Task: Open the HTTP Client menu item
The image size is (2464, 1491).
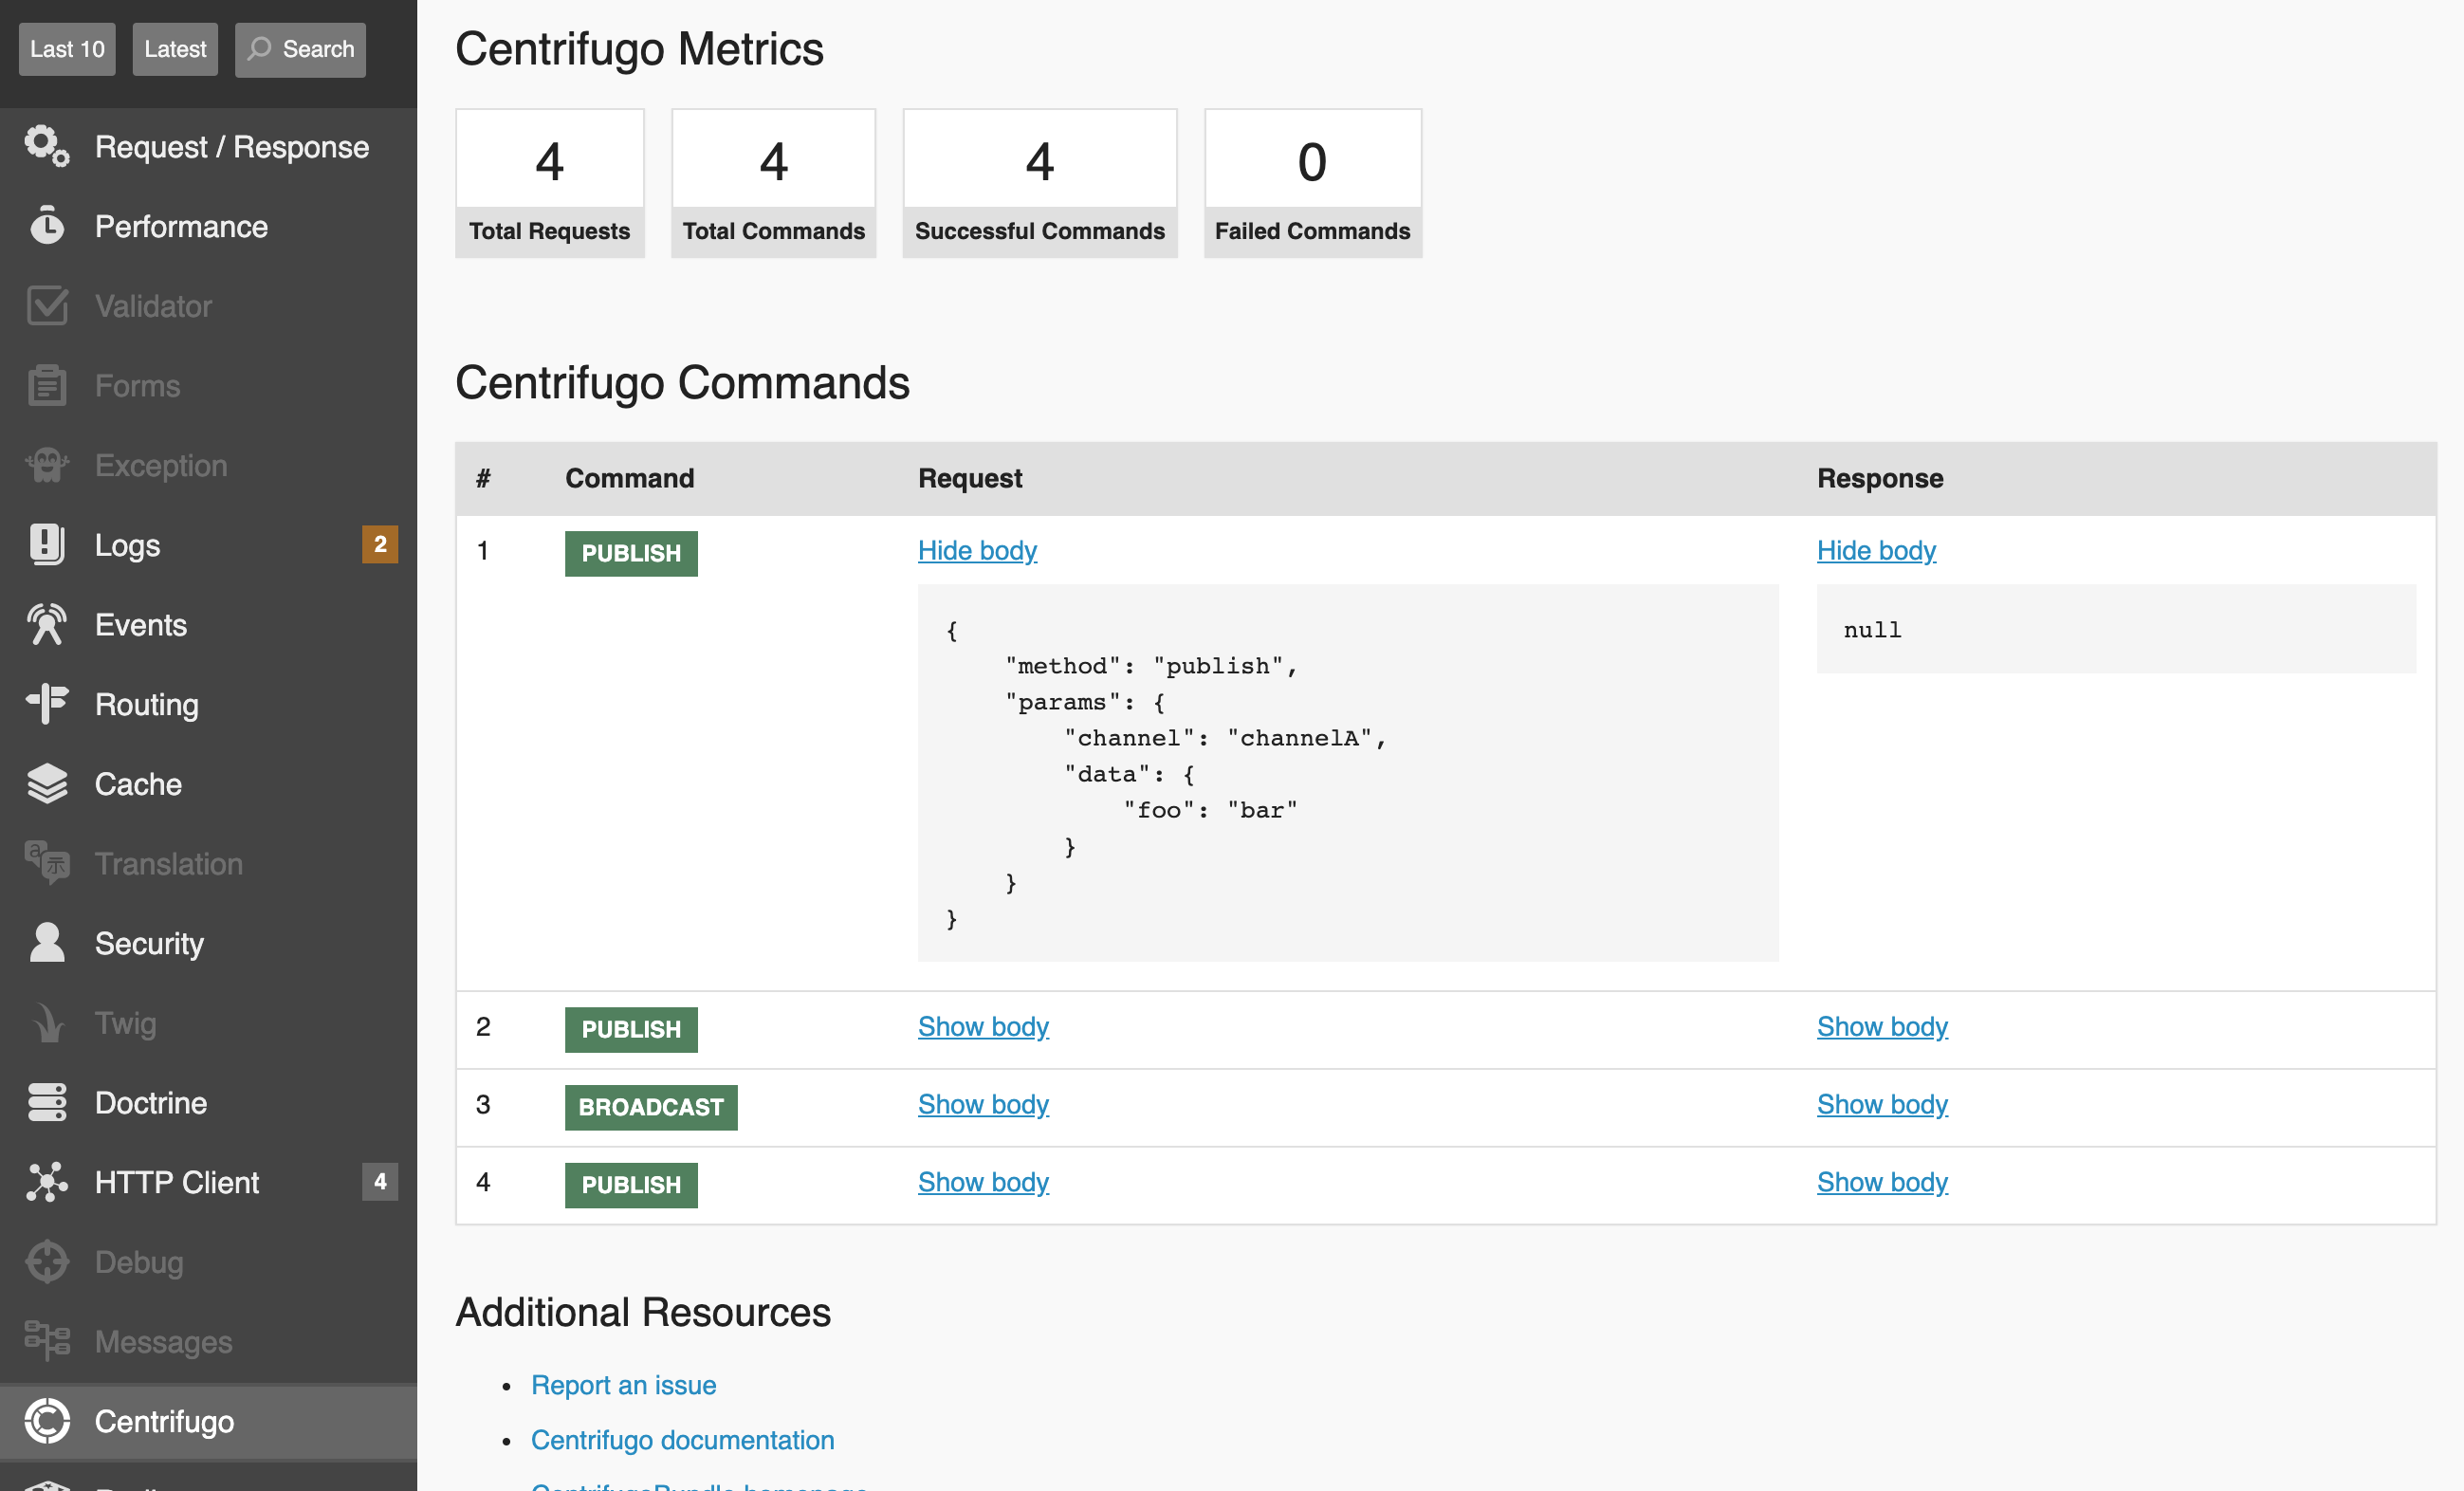Action: (x=176, y=1182)
